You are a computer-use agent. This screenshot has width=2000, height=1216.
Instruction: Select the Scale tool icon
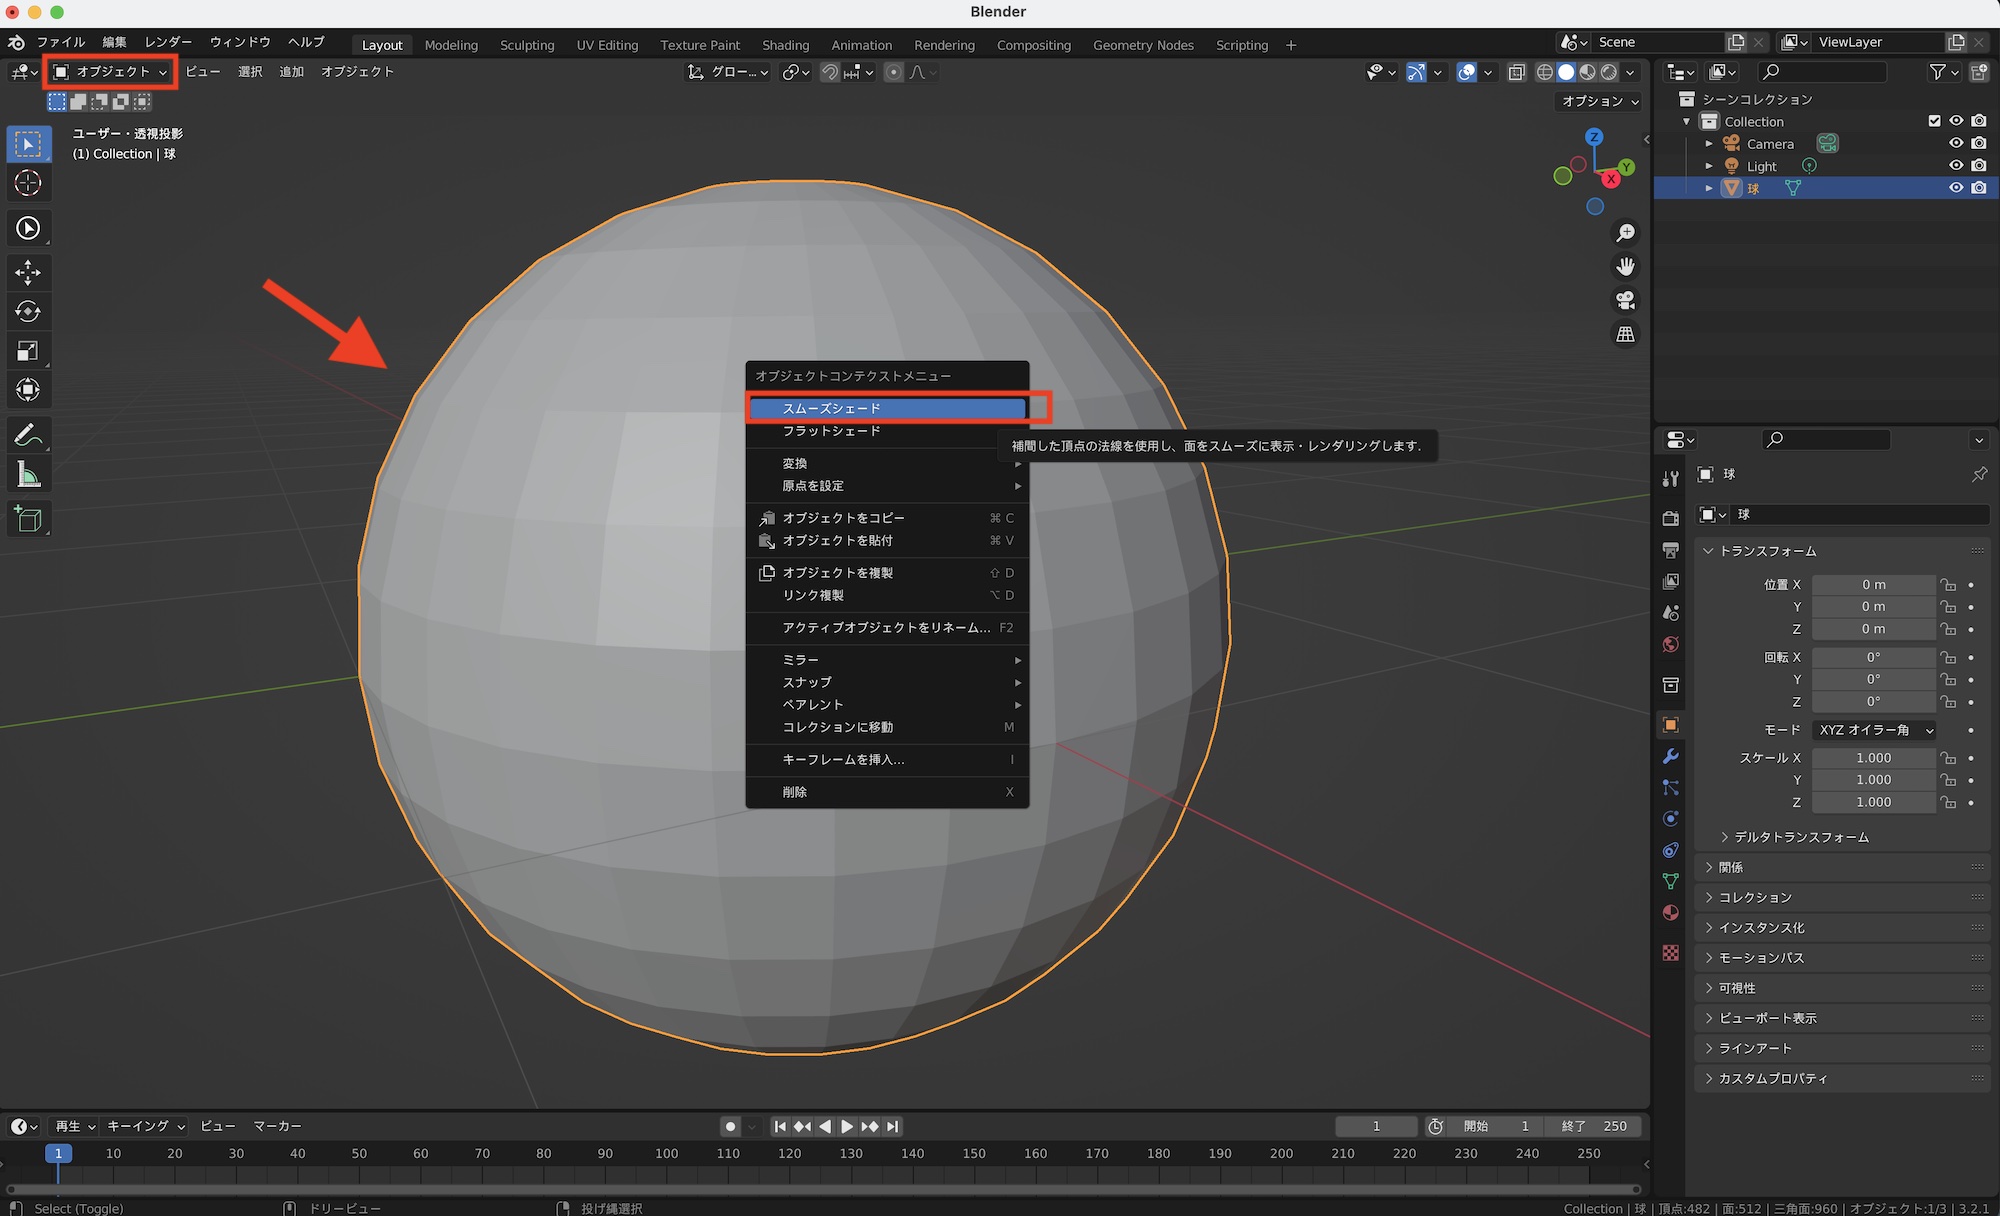pos(28,351)
